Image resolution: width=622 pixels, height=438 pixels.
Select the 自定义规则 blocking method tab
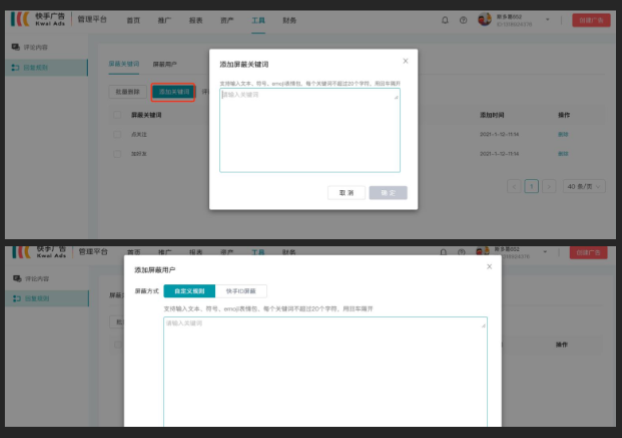189,291
